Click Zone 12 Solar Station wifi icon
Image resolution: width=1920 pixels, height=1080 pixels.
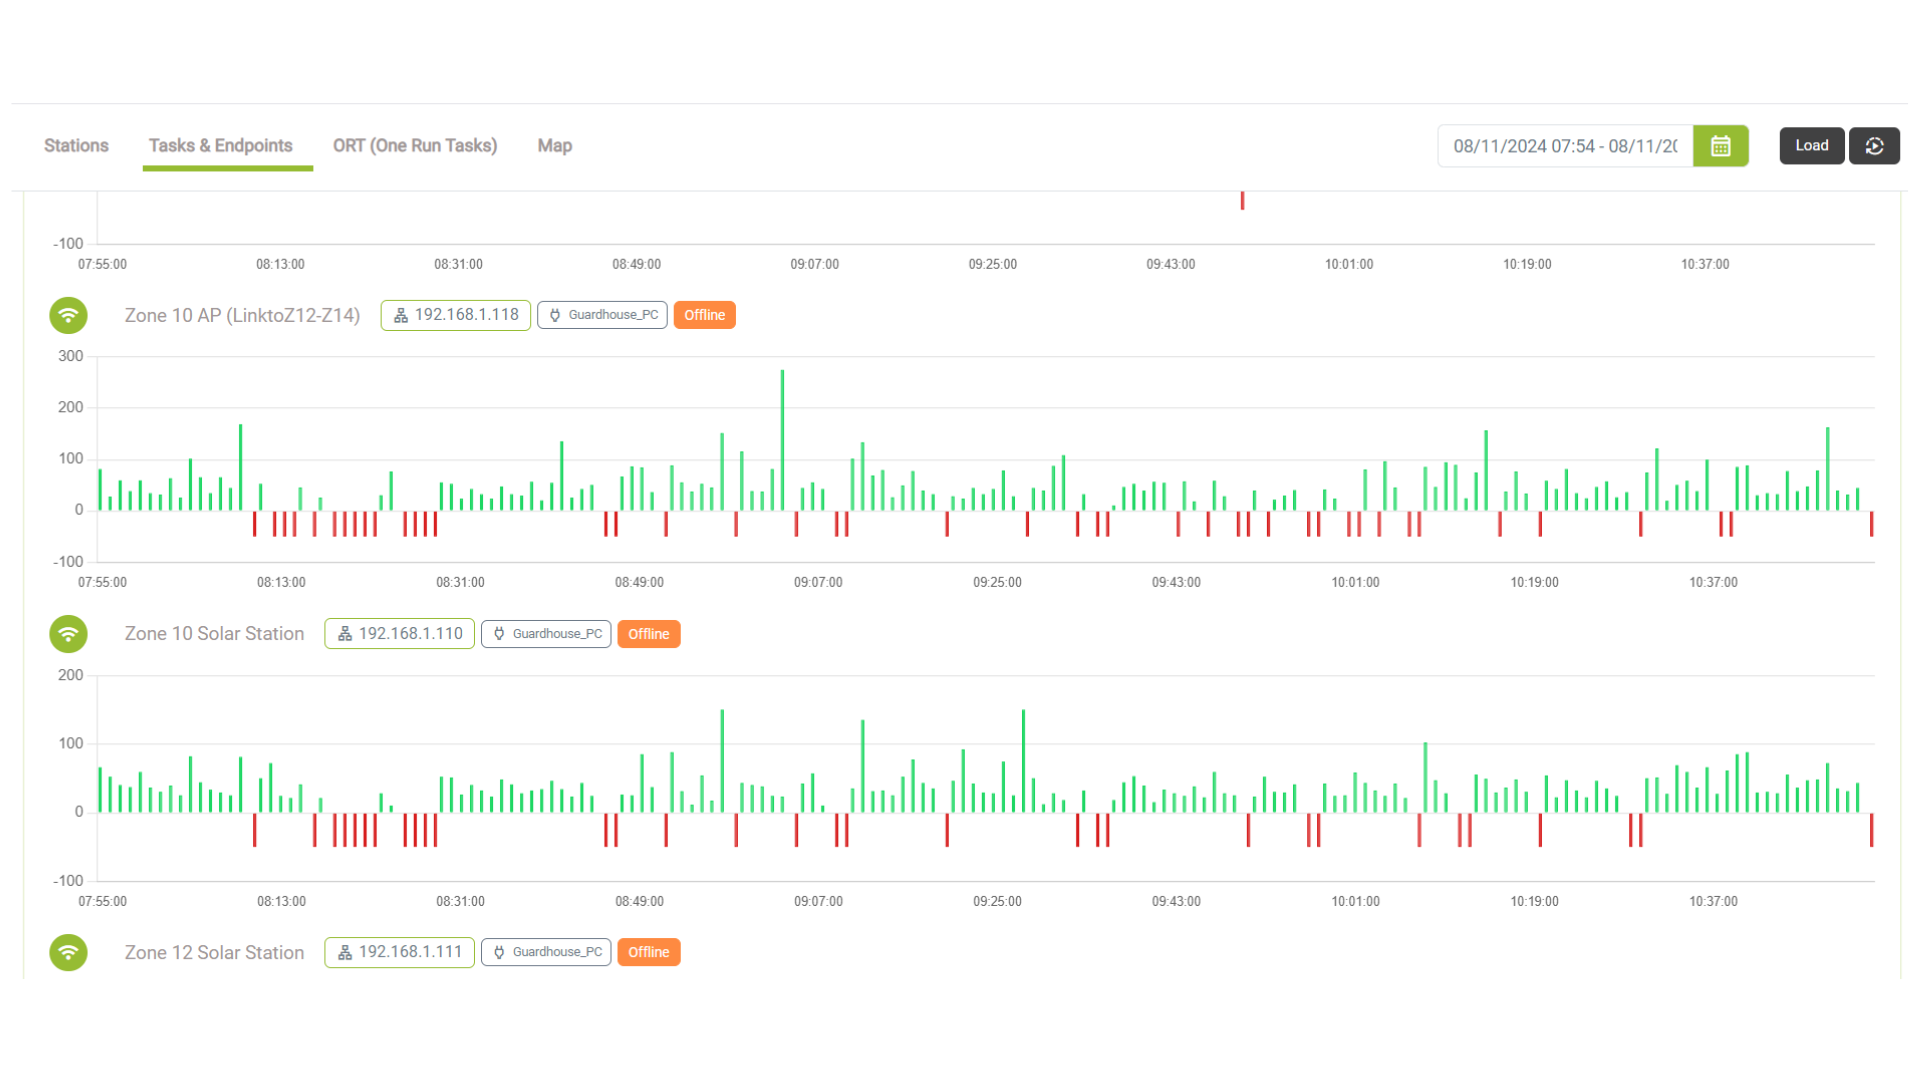(x=68, y=952)
